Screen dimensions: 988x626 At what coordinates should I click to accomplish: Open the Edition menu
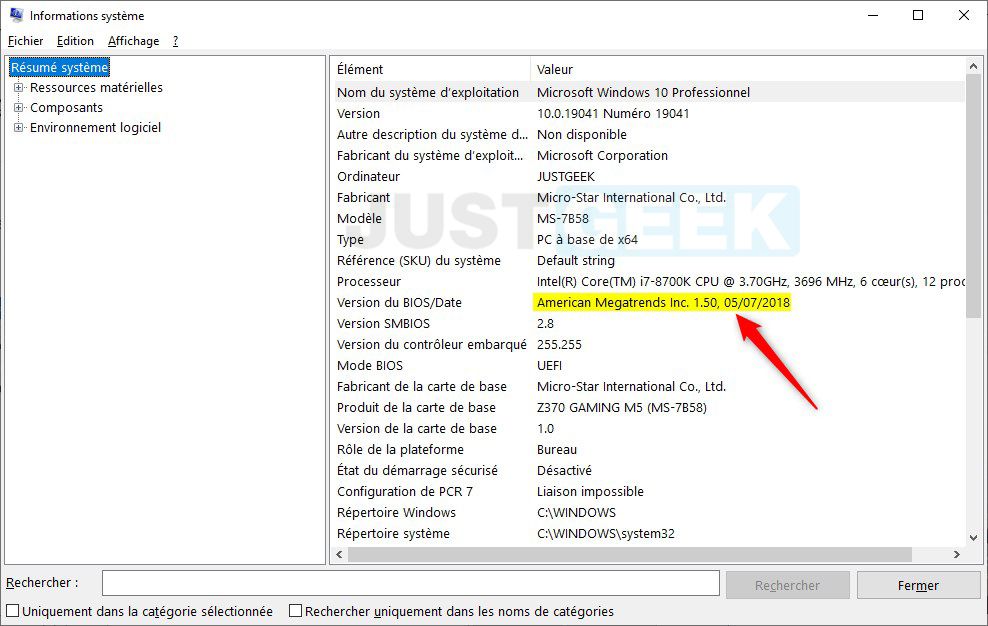(x=75, y=41)
